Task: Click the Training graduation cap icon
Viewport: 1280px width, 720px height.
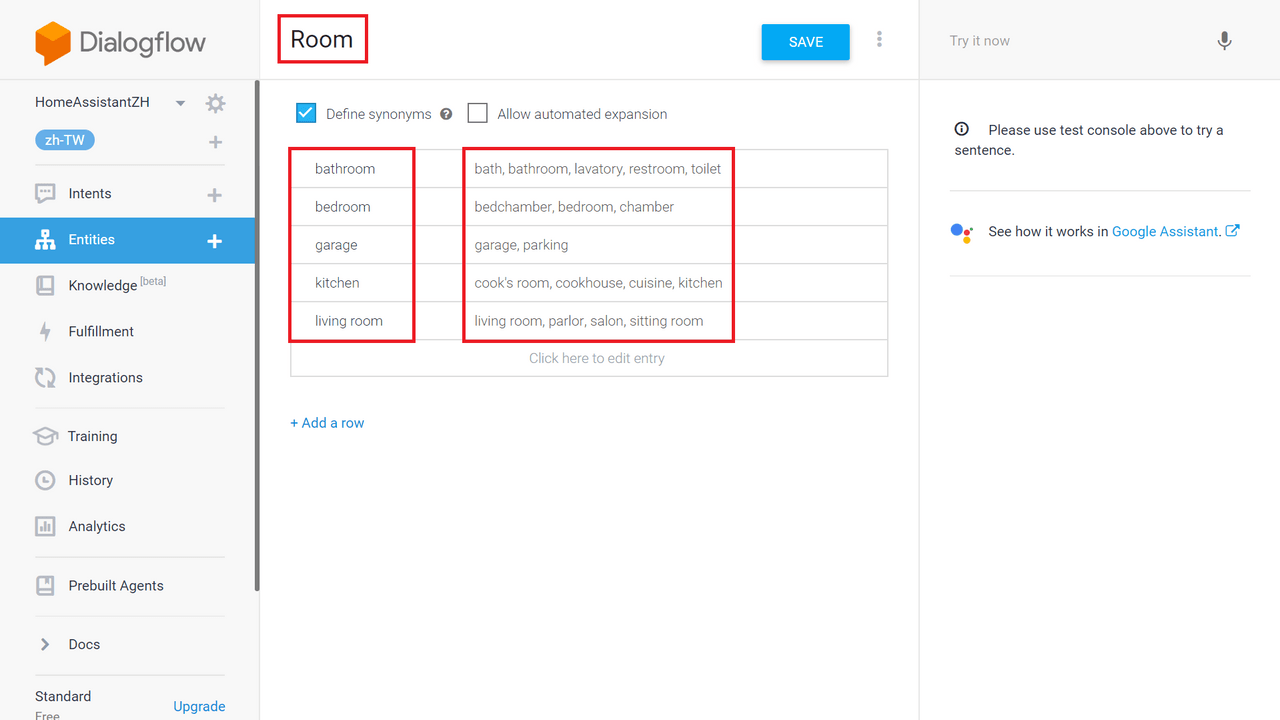Action: click(45, 436)
